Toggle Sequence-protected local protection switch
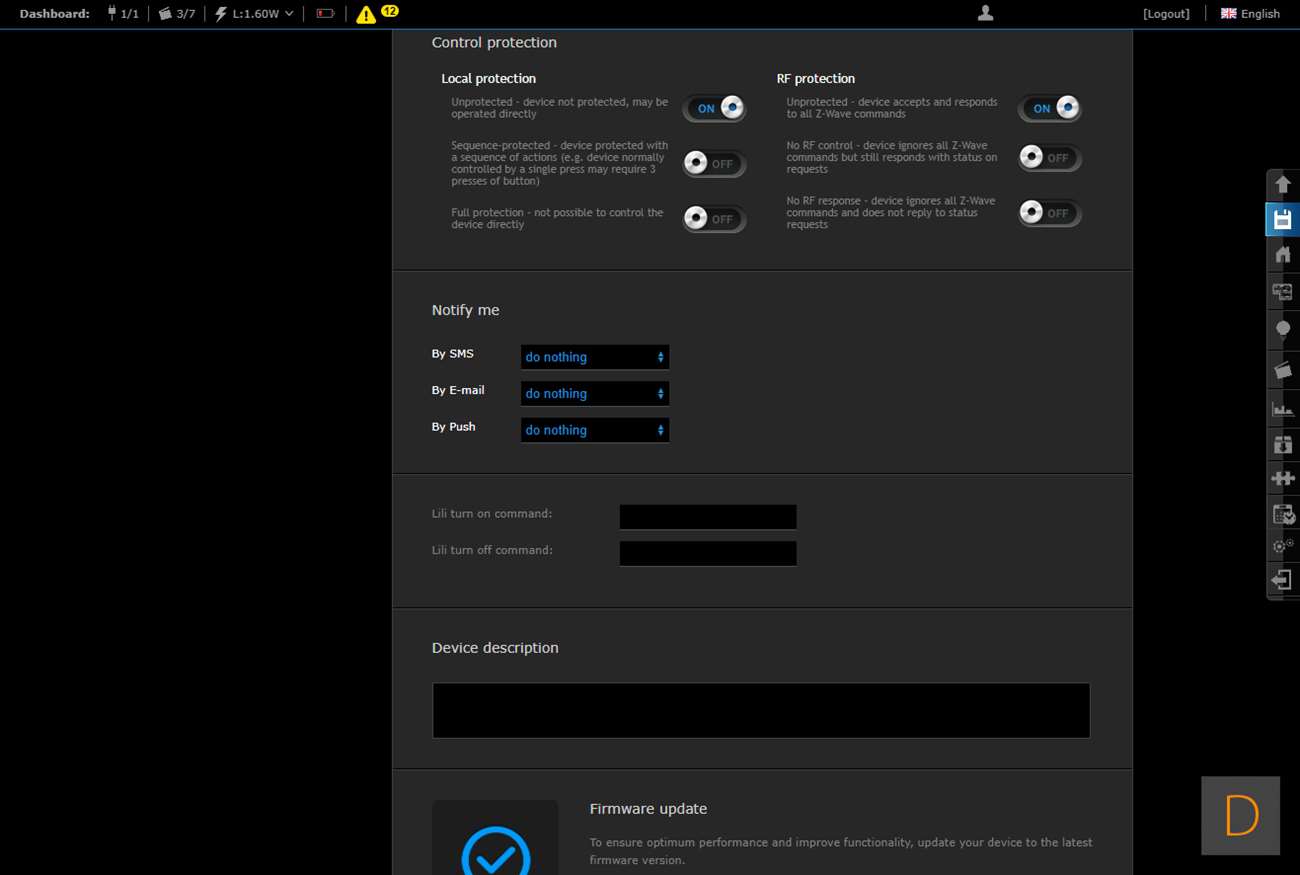This screenshot has height=875, width=1300. coord(714,163)
